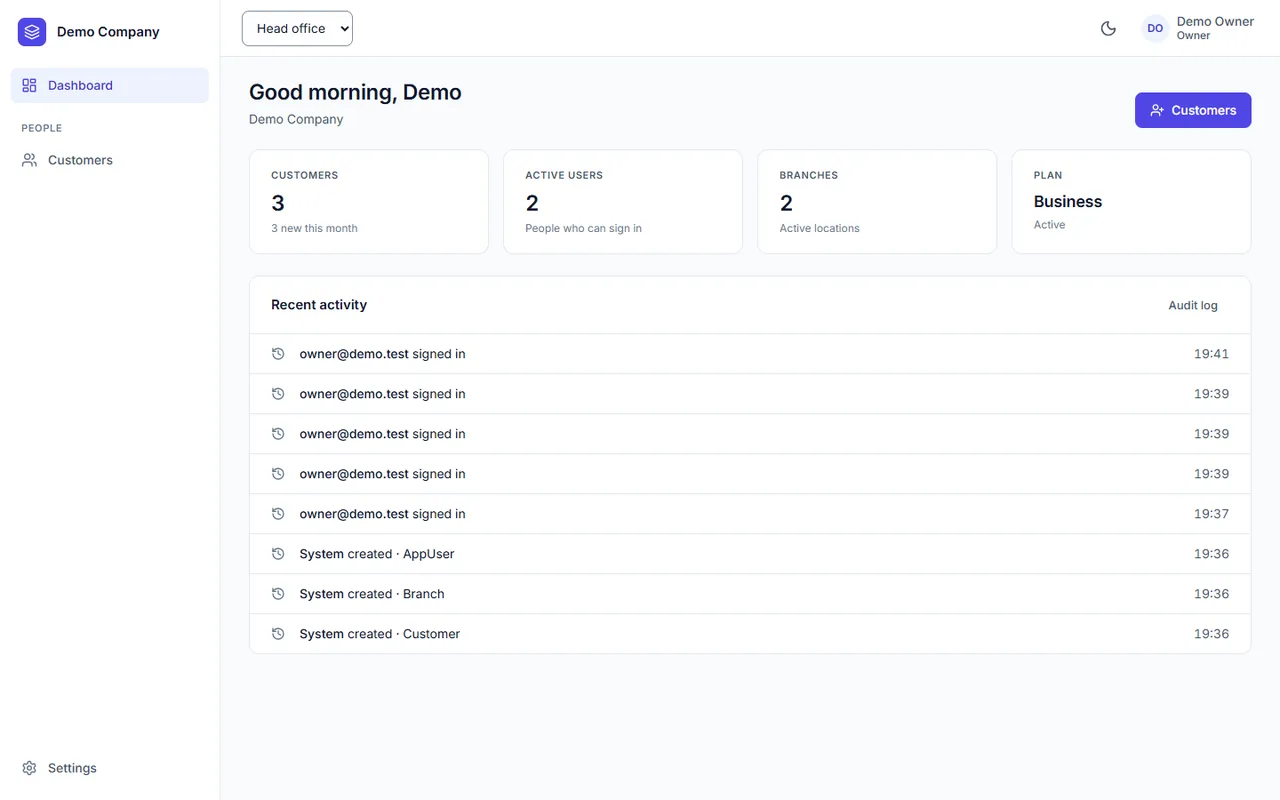This screenshot has height=800, width=1280.
Task: Click history icon in the 19:37 sign-in row
Action: [278, 514]
